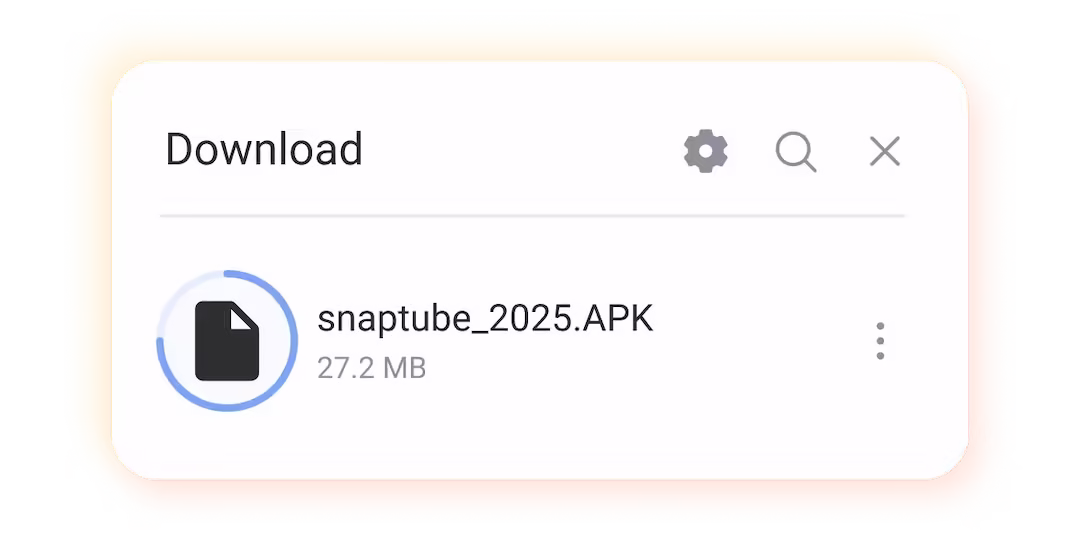Open download settings via gear icon
This screenshot has height=540, width=1080.
click(705, 151)
